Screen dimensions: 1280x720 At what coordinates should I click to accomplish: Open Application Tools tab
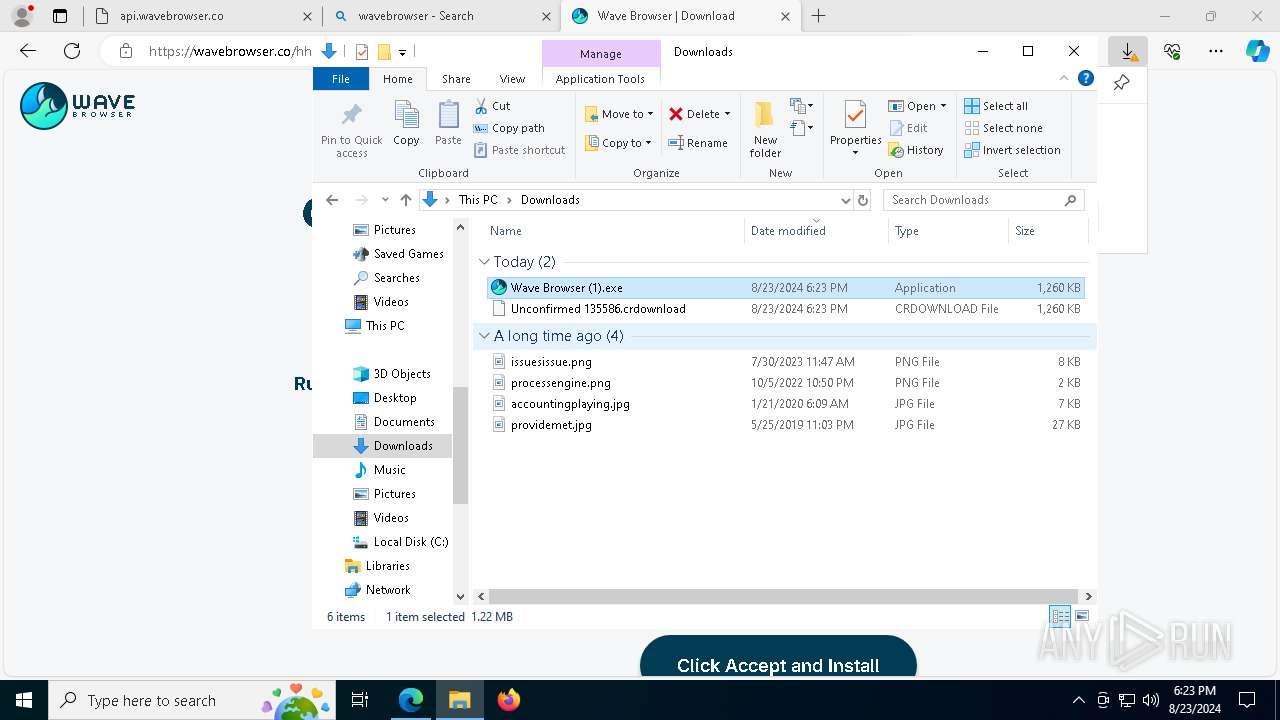[x=600, y=79]
